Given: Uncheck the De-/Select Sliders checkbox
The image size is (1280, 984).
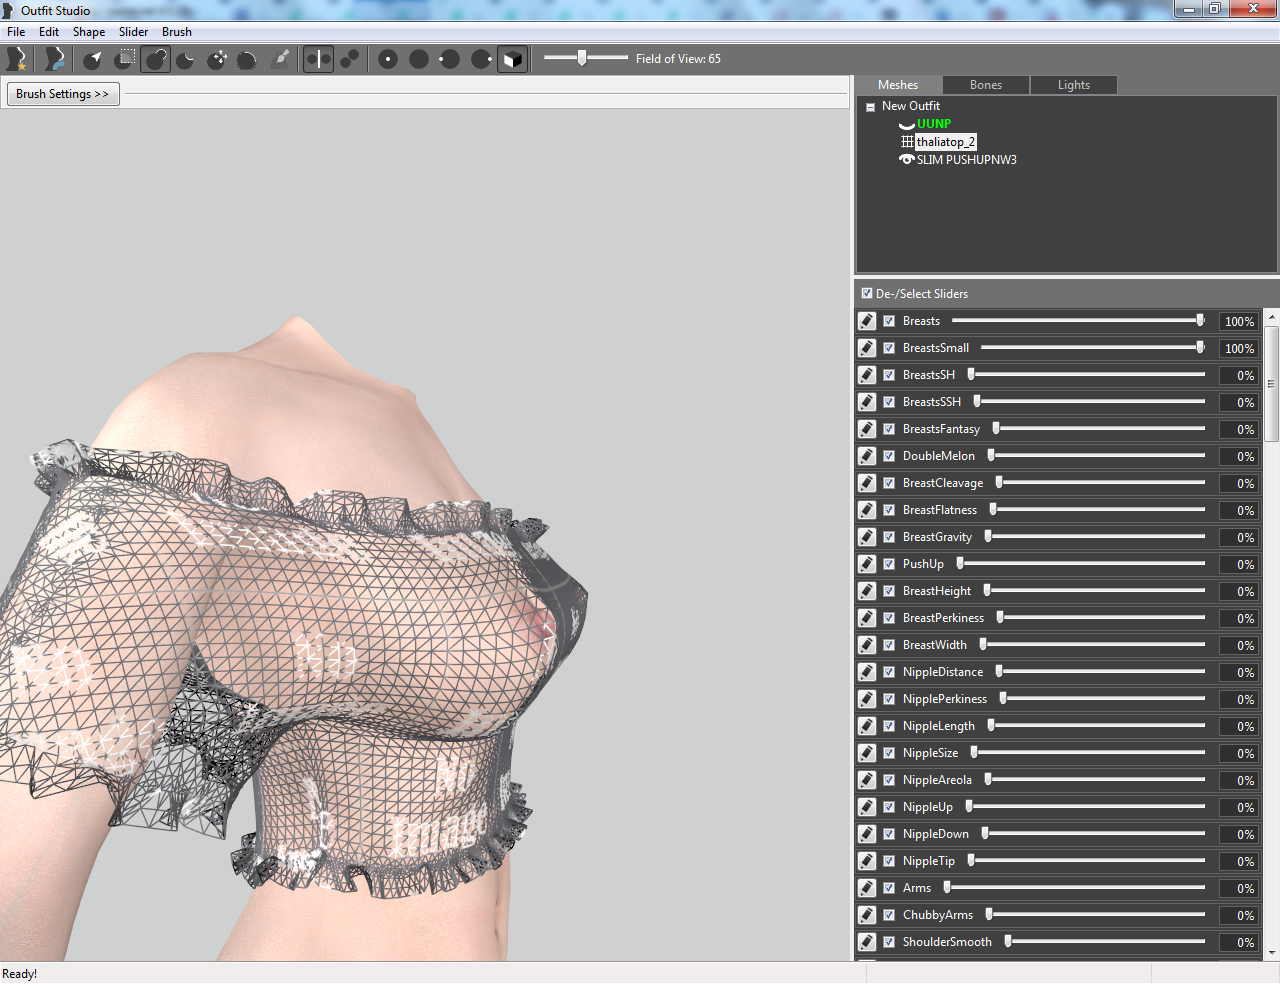Looking at the screenshot, I should point(867,294).
